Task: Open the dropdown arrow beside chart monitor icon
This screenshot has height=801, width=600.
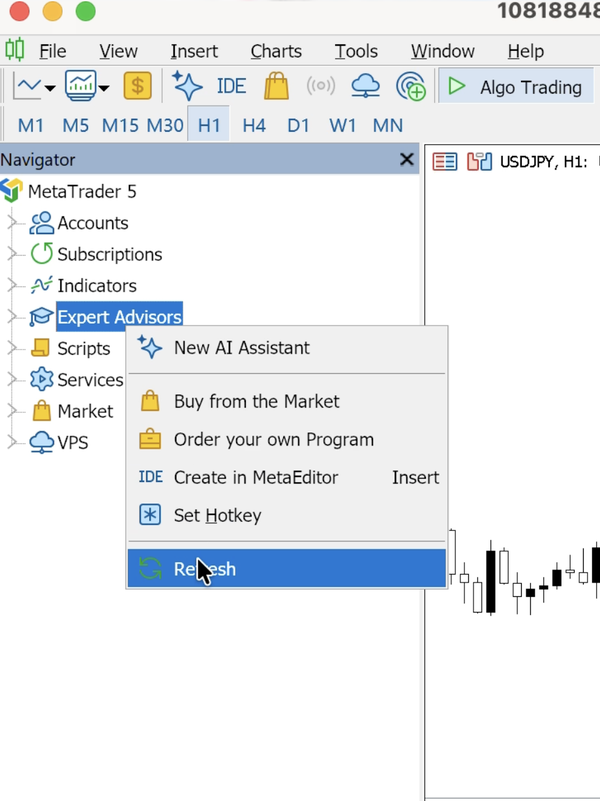Action: click(104, 88)
